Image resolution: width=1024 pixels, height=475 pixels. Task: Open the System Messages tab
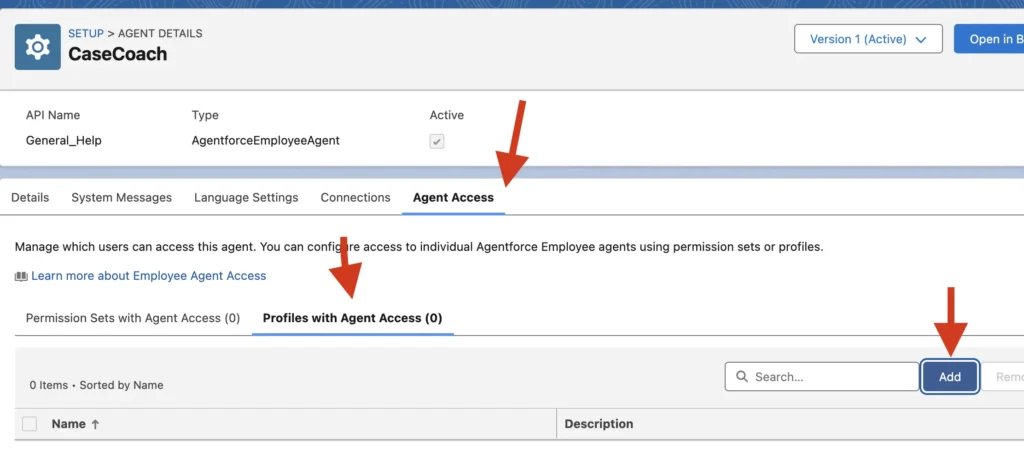coord(121,198)
